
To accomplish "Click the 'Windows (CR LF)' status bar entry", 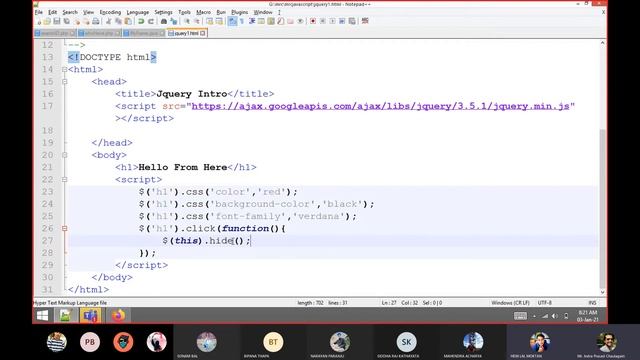I will coord(510,303).
